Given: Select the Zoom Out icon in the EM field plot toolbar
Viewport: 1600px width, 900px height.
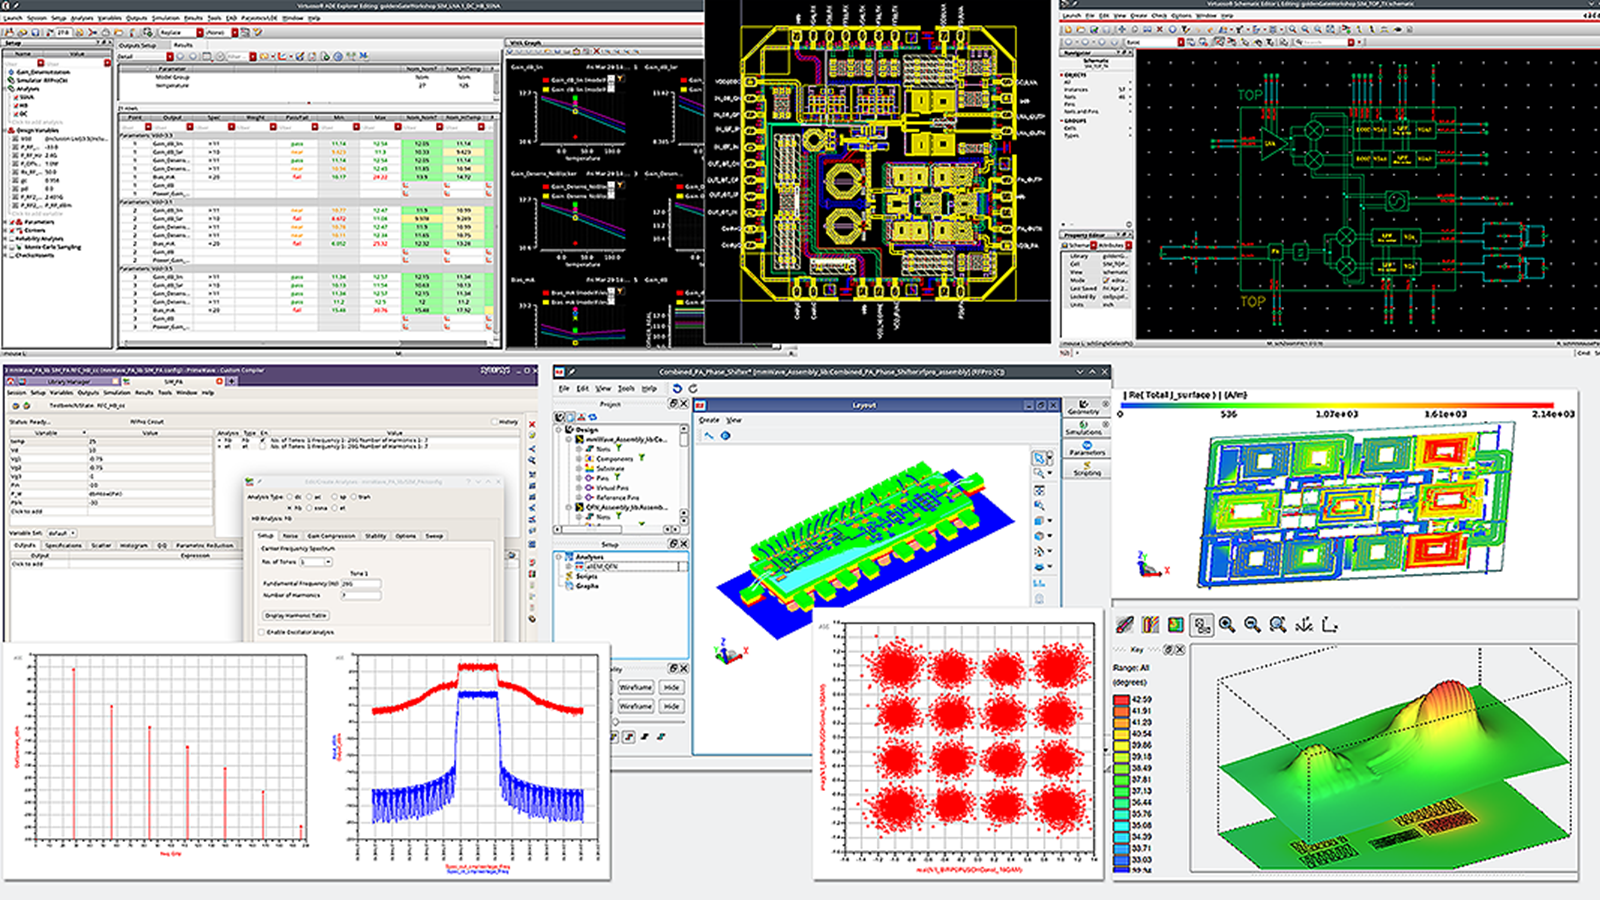Looking at the screenshot, I should 1251,624.
